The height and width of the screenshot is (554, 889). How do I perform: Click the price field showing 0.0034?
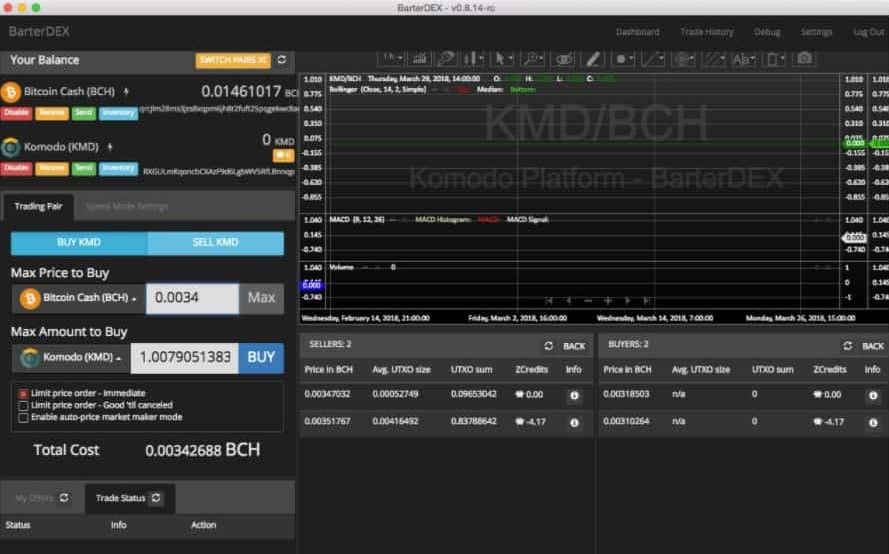click(192, 298)
